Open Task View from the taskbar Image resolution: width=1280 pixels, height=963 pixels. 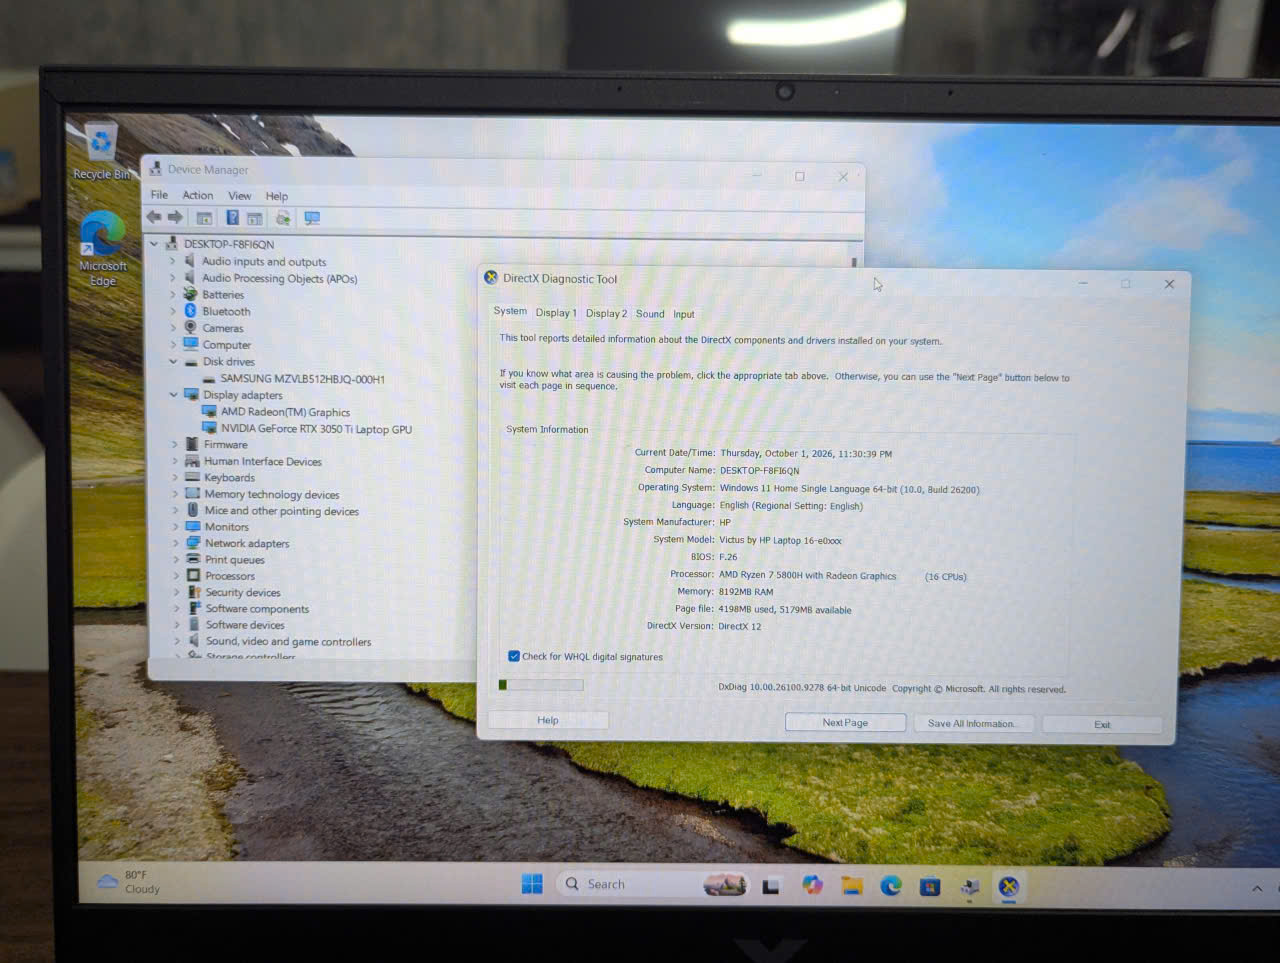[771, 886]
